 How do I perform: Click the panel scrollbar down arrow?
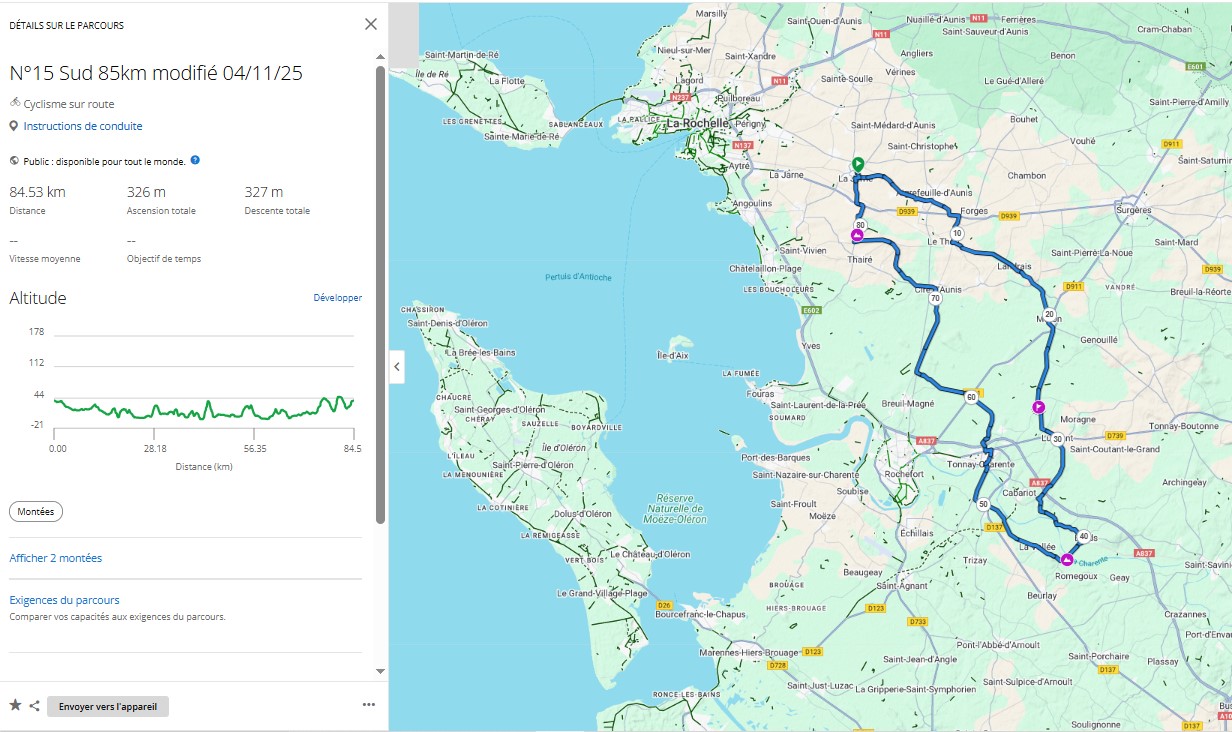(x=380, y=671)
